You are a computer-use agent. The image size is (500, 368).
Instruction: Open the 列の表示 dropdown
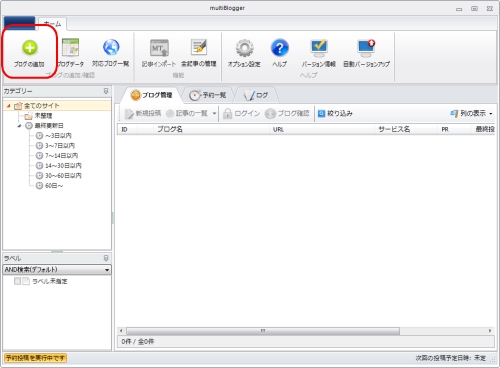[x=471, y=114]
